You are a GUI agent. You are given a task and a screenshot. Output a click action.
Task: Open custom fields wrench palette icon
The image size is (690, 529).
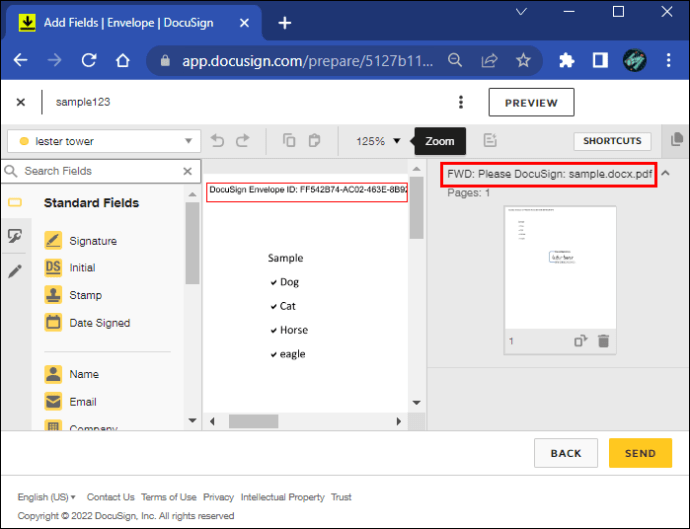(15, 236)
